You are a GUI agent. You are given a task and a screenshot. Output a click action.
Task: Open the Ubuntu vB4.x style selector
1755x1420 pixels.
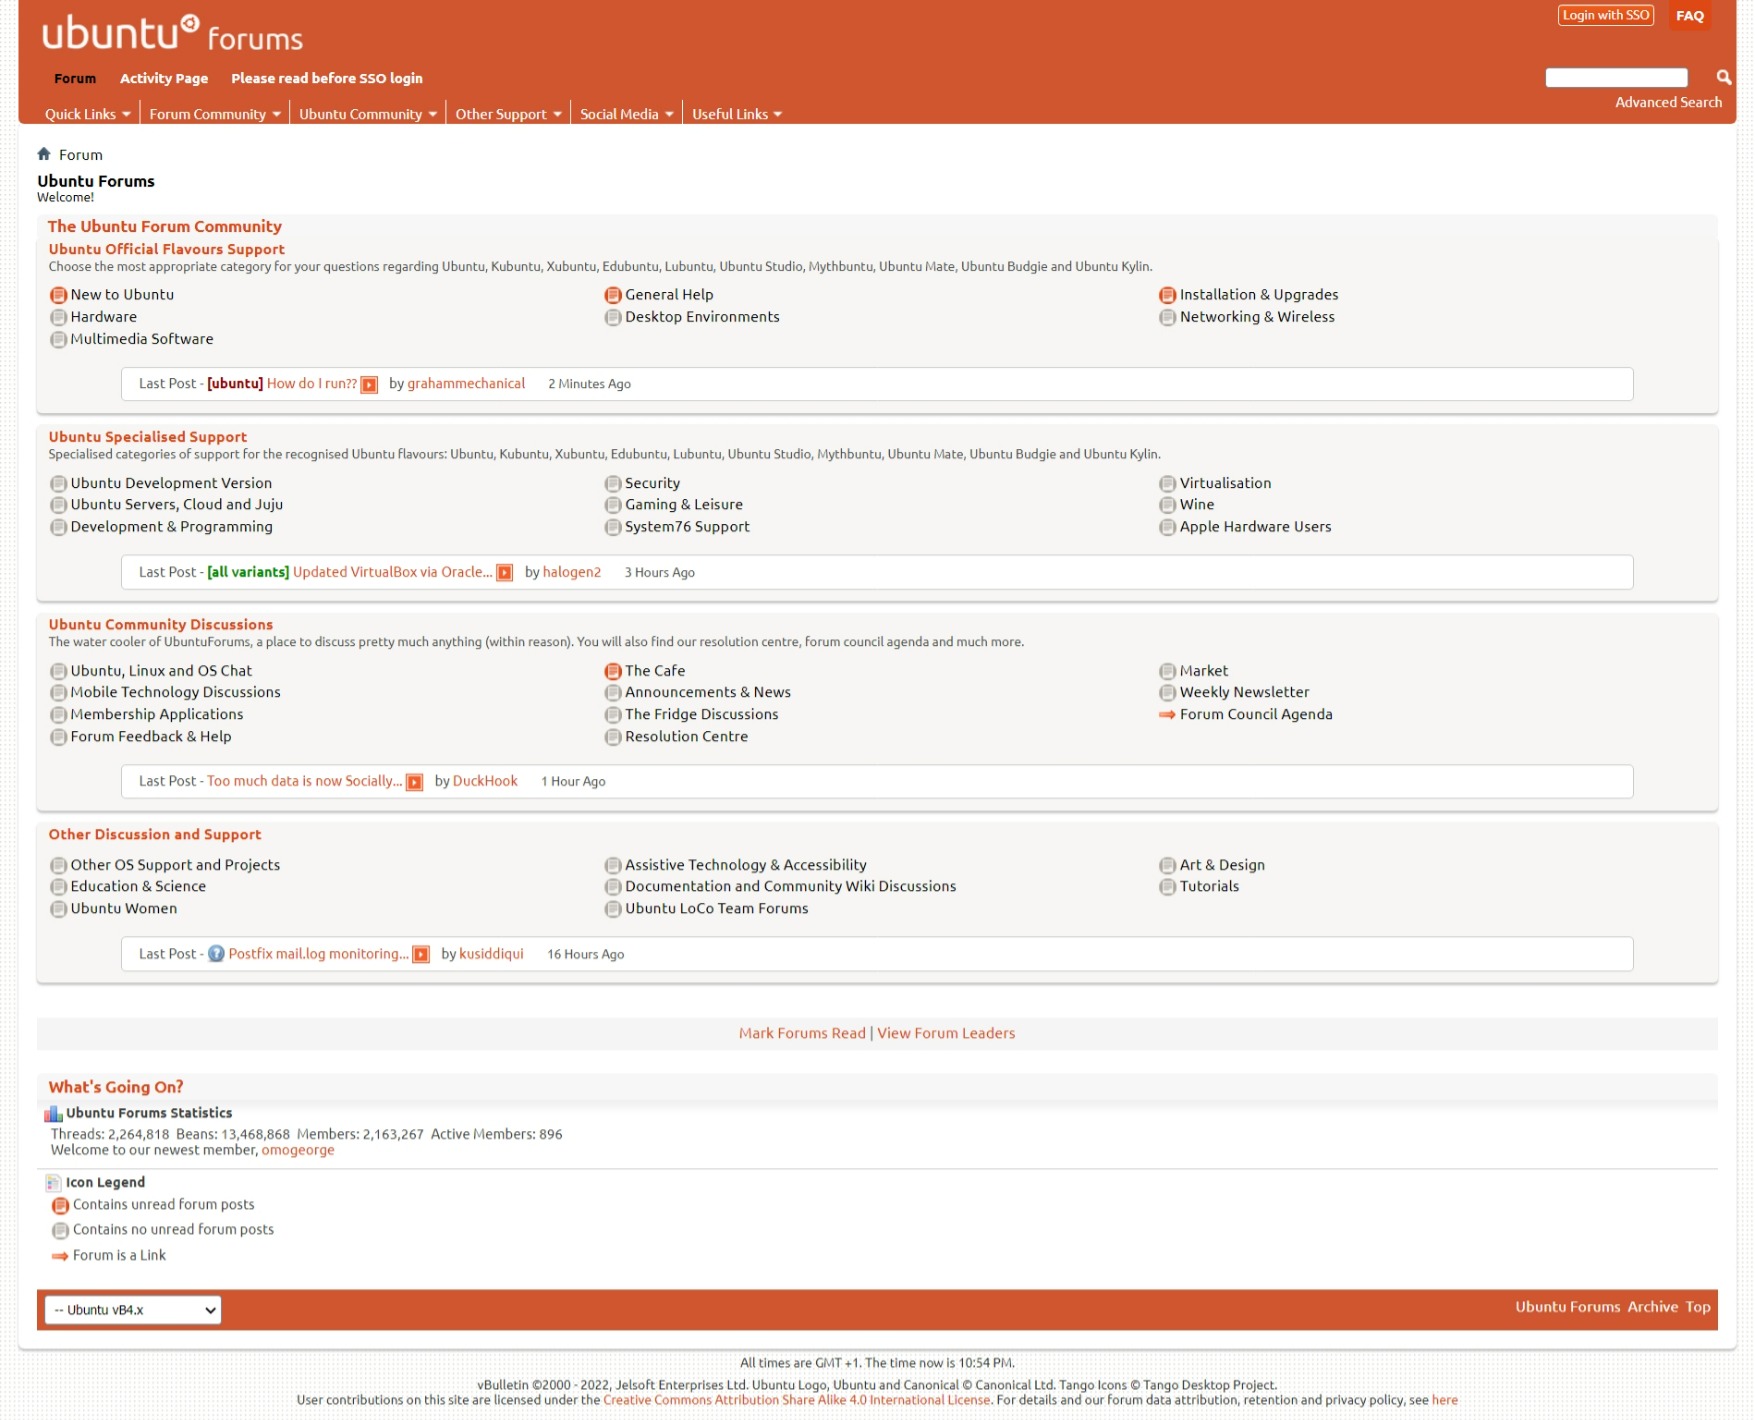[133, 1310]
